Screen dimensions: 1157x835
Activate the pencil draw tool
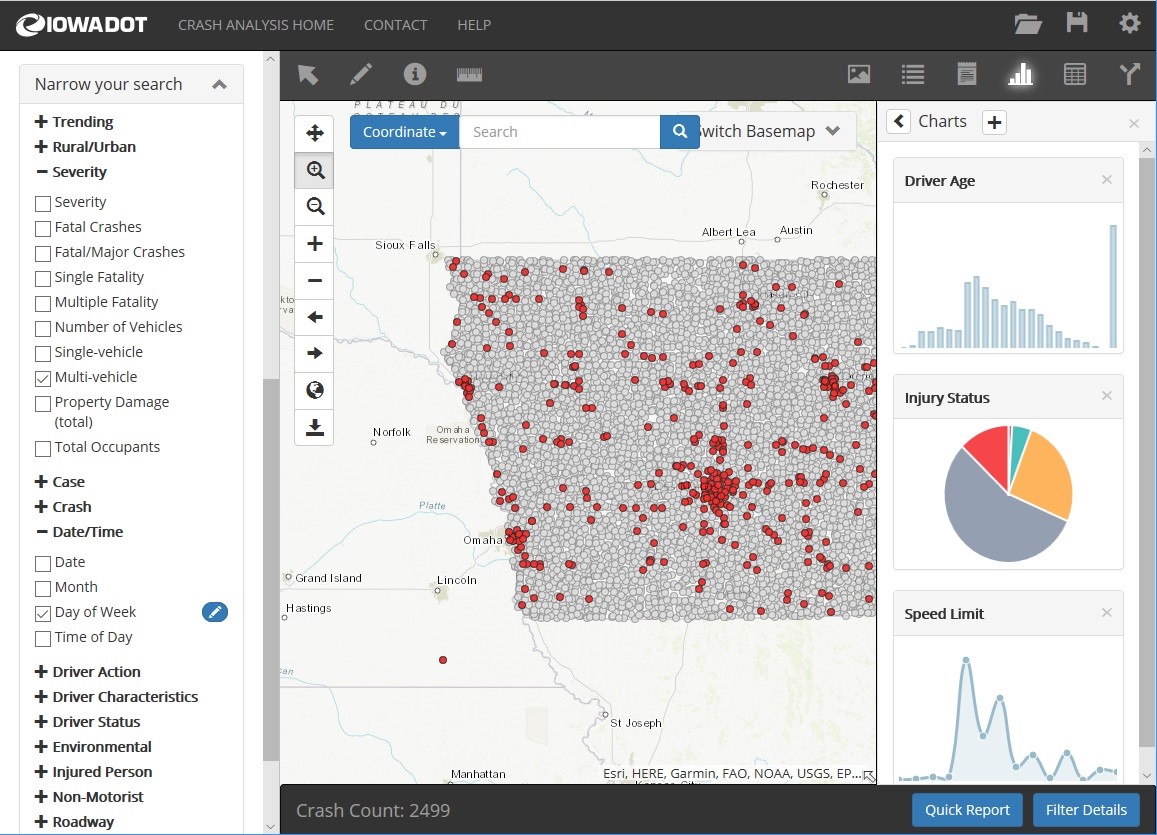[x=360, y=74]
